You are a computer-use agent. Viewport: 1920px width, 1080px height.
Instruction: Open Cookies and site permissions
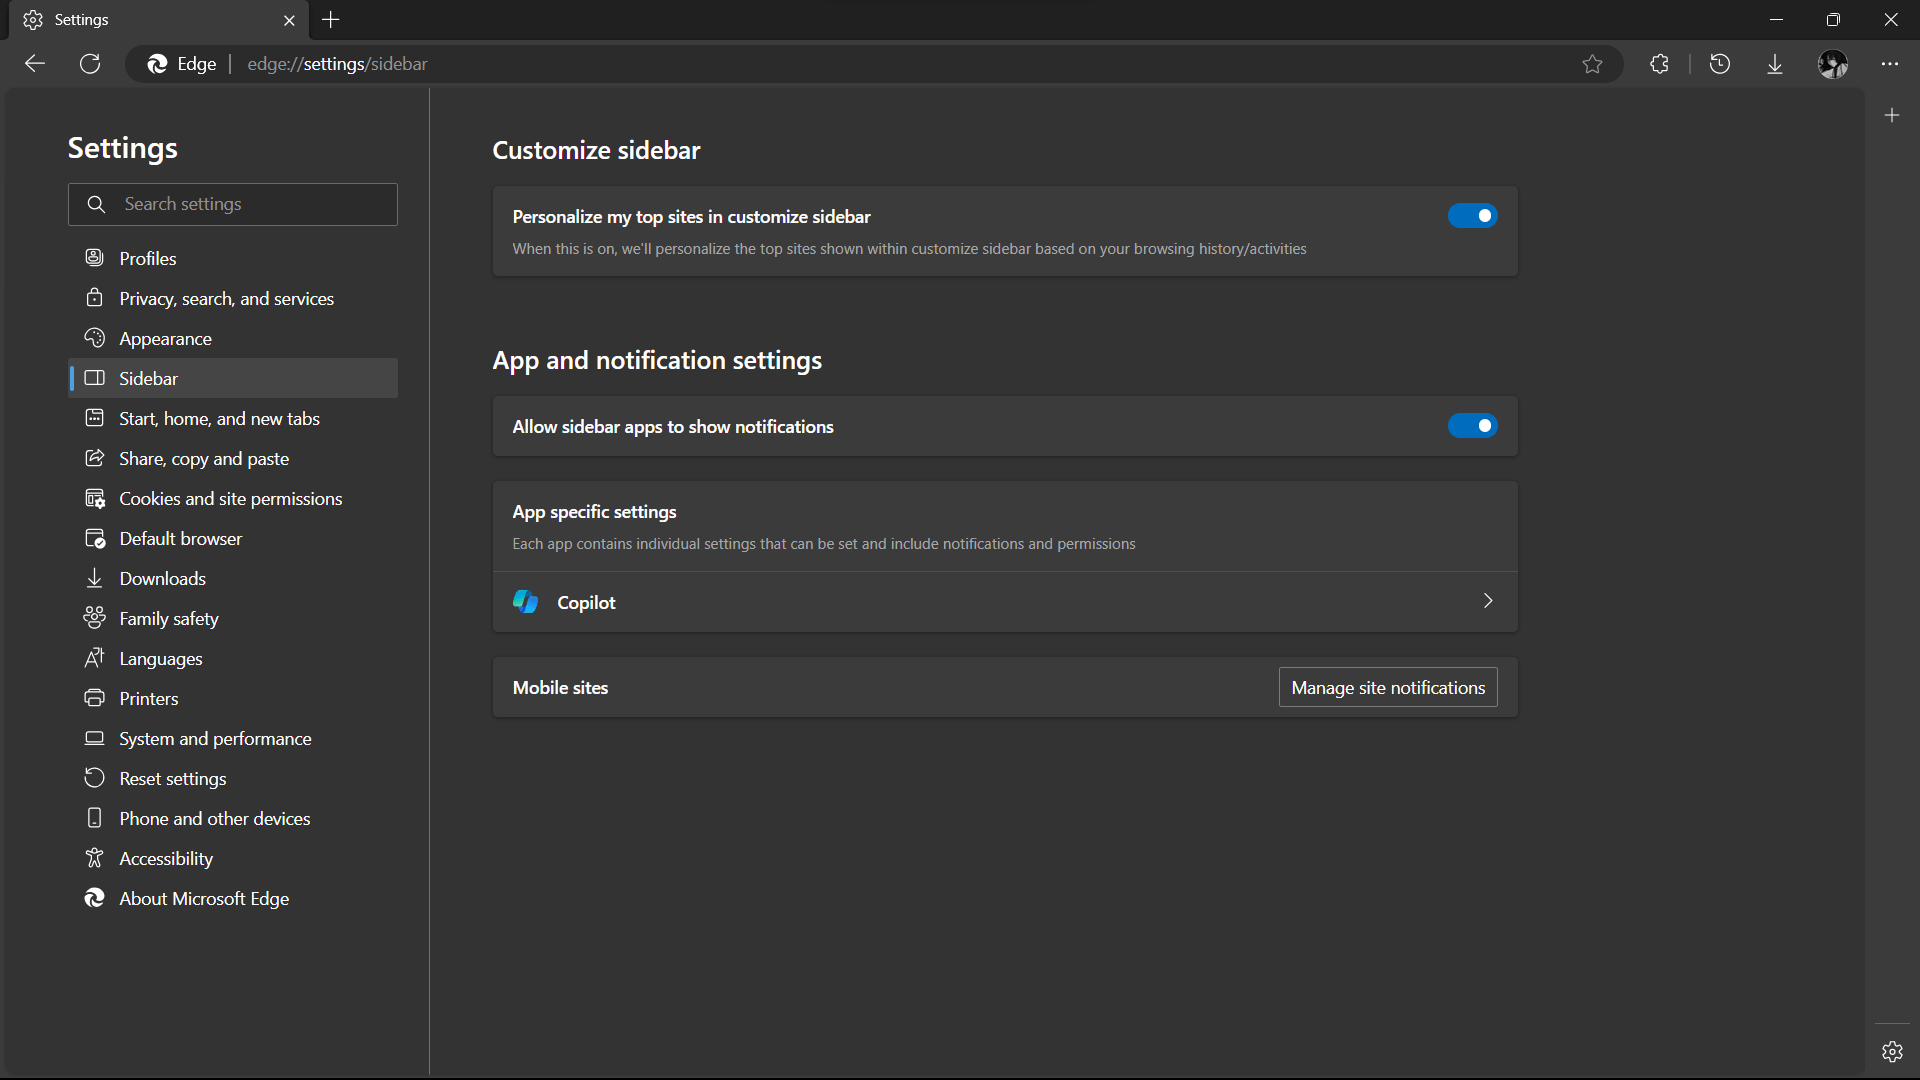233,498
